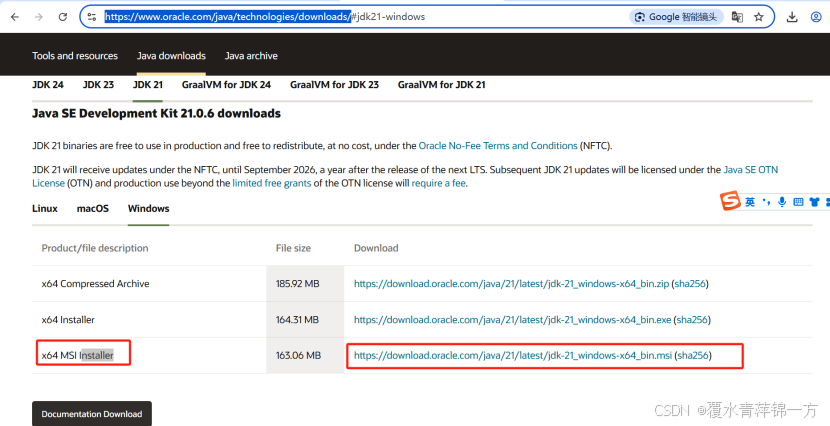Viewport: 830px width, 426px height.
Task: Download the jdk-21_windows-x64_bin.msi link
Action: [513, 356]
